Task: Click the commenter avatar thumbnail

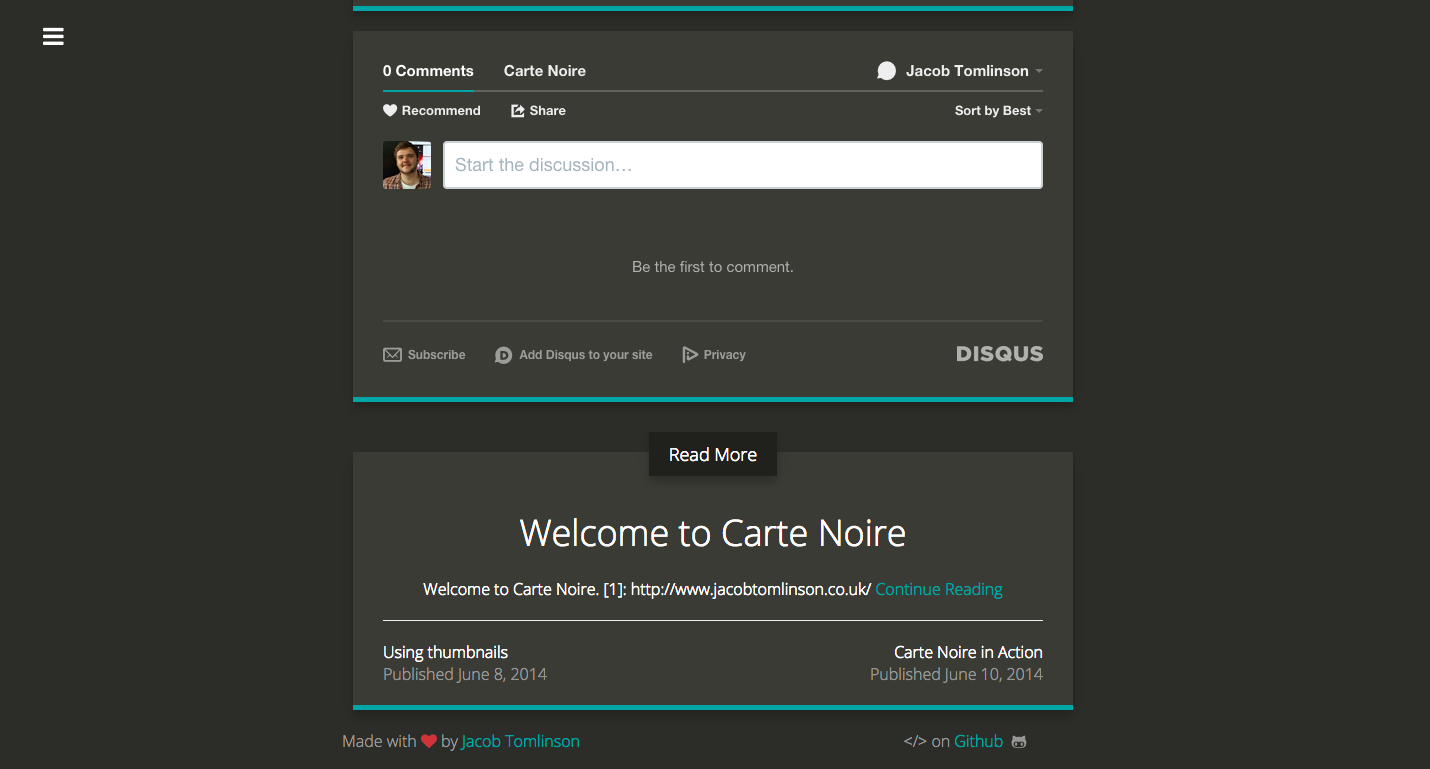Action: [407, 165]
